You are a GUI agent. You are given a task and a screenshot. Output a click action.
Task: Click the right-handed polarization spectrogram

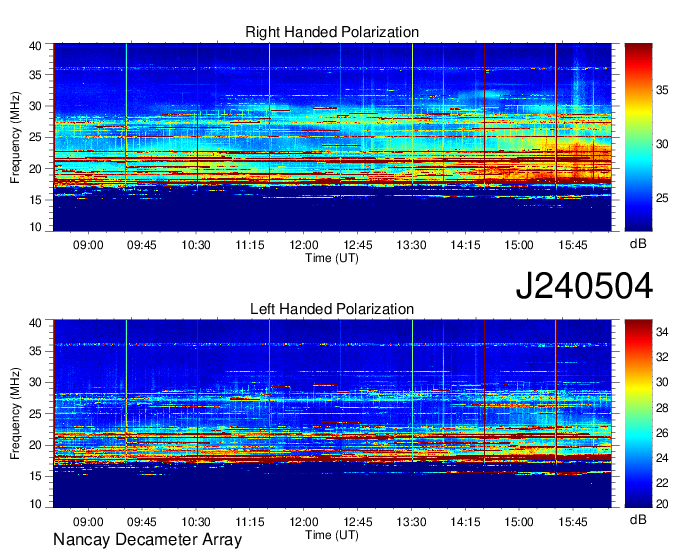coord(332,137)
